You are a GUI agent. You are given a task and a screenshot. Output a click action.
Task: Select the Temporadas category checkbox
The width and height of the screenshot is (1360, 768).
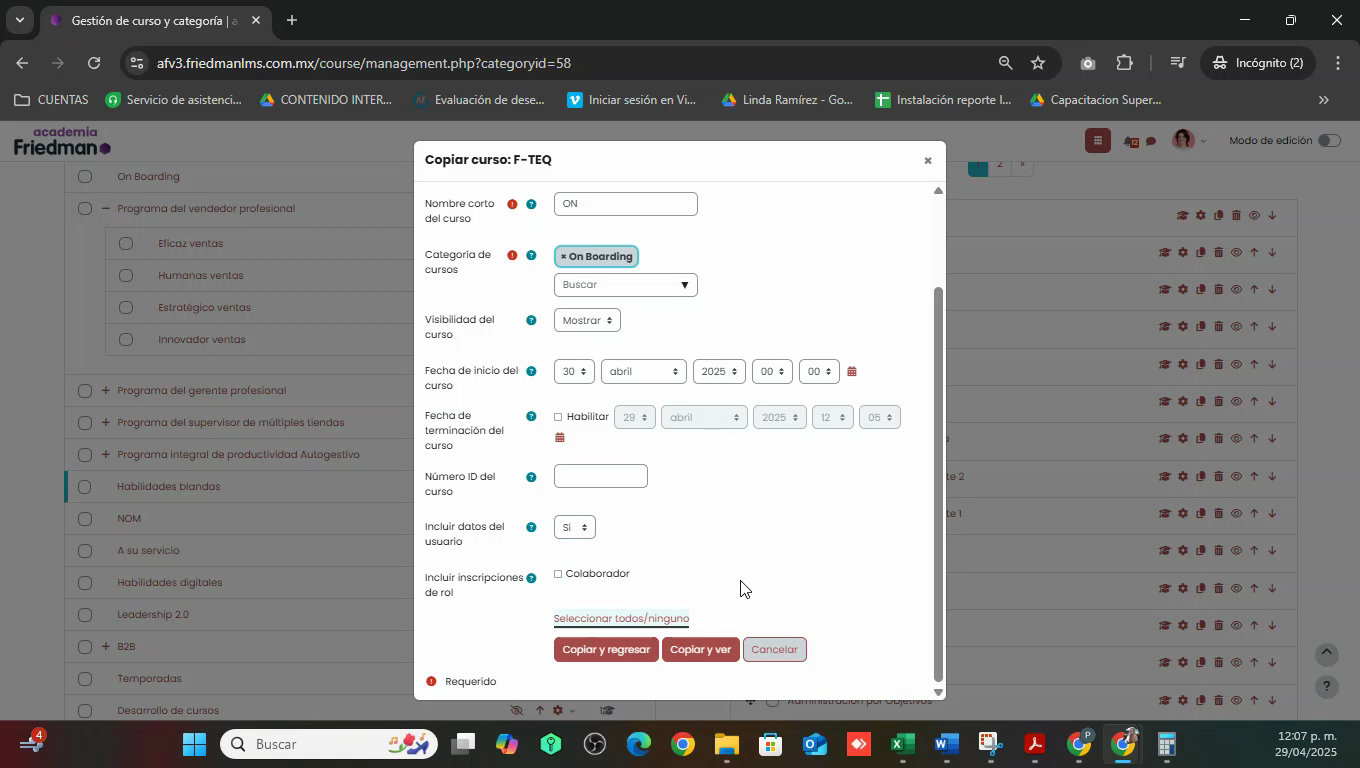[85, 679]
